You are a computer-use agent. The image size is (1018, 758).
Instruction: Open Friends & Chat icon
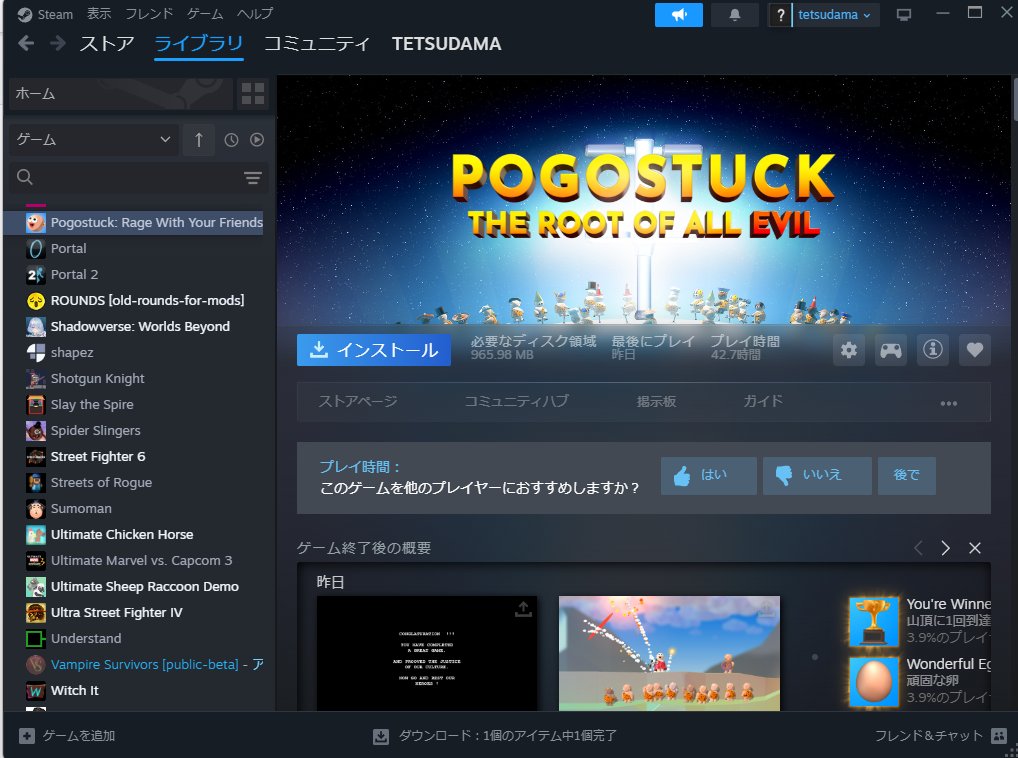999,735
